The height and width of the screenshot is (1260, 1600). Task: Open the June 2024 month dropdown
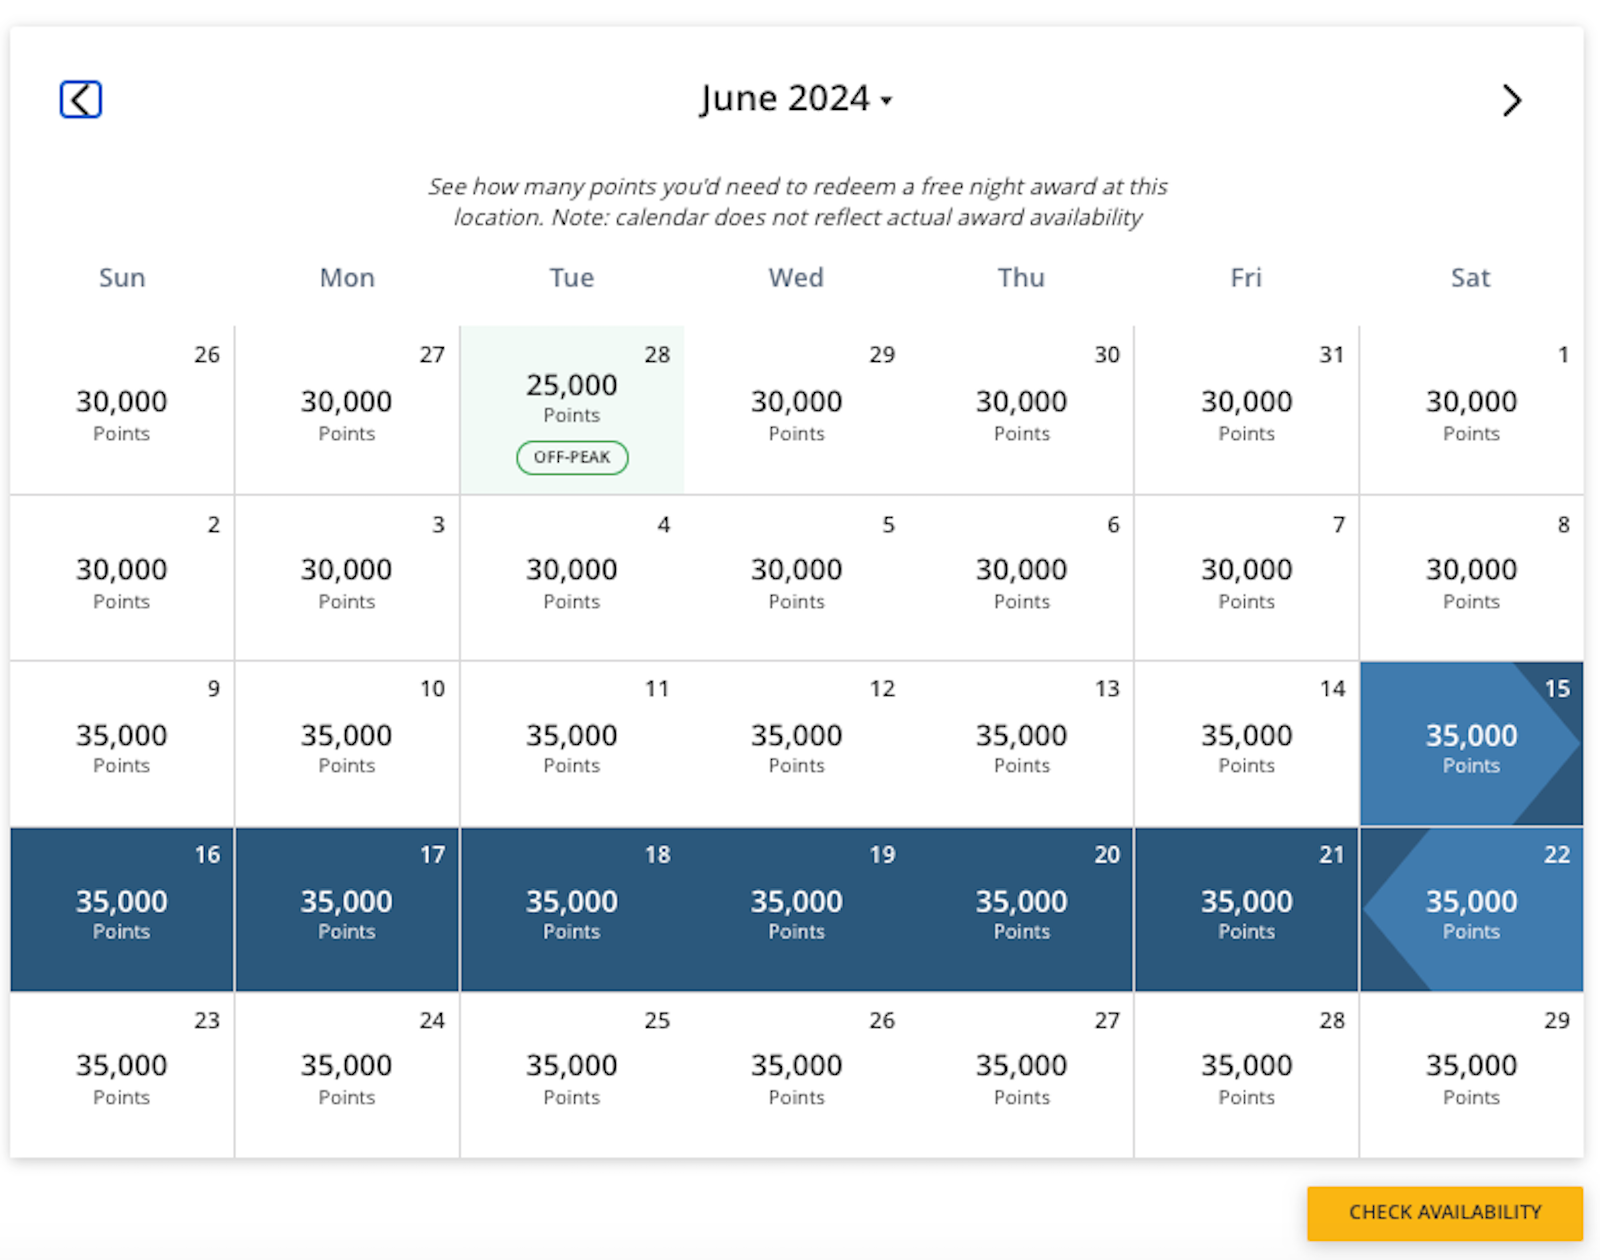[x=796, y=99]
